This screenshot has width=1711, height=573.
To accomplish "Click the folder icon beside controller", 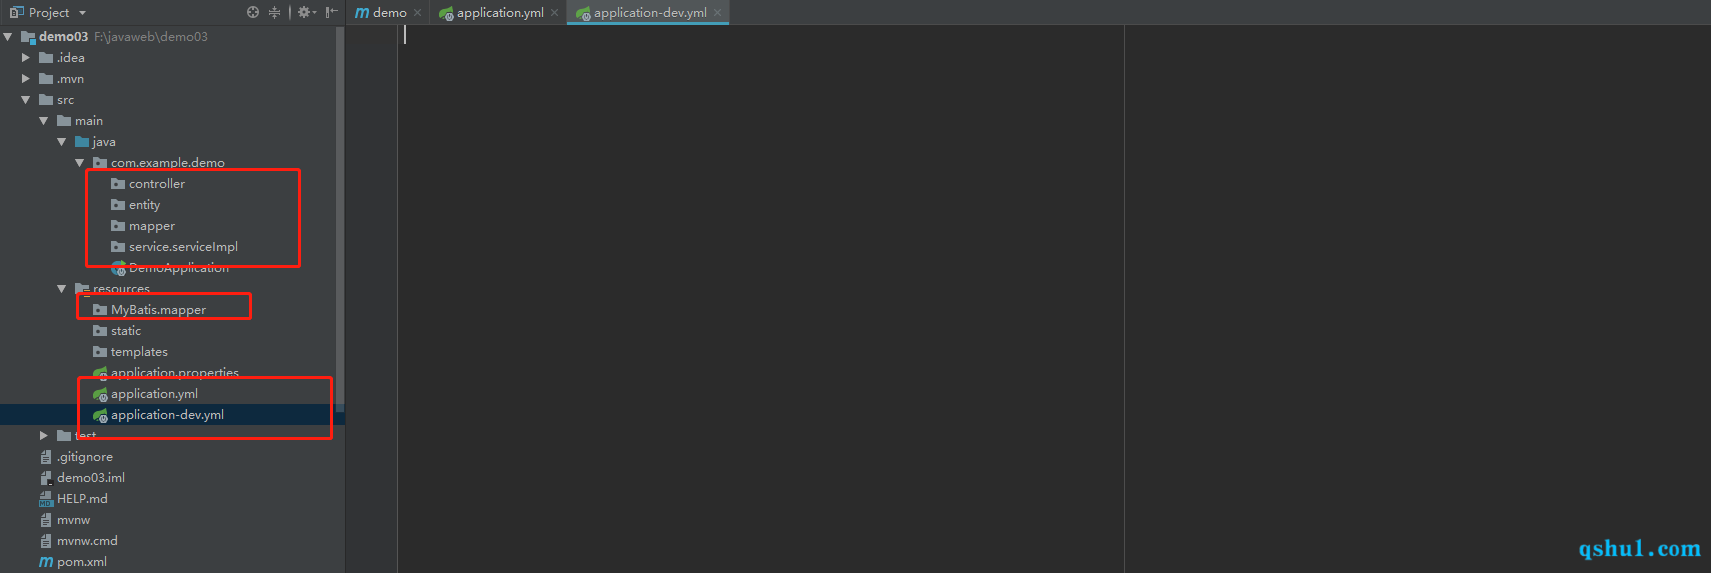I will click(118, 184).
